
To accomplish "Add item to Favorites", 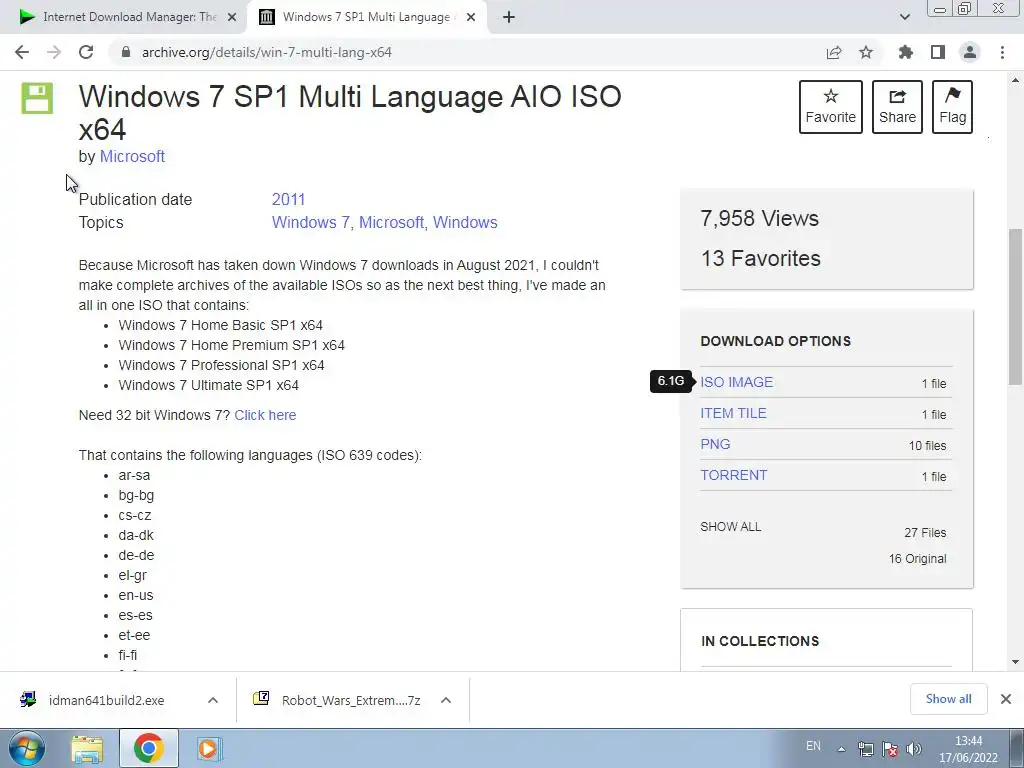I will pos(831,107).
